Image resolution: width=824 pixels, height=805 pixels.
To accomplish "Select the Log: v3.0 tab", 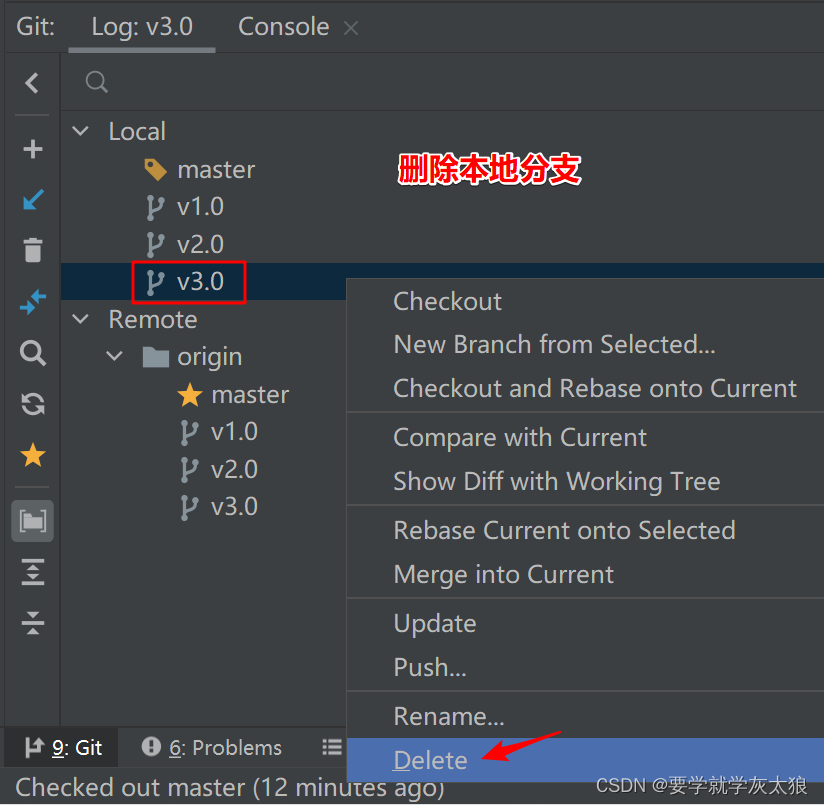I will click(x=142, y=26).
